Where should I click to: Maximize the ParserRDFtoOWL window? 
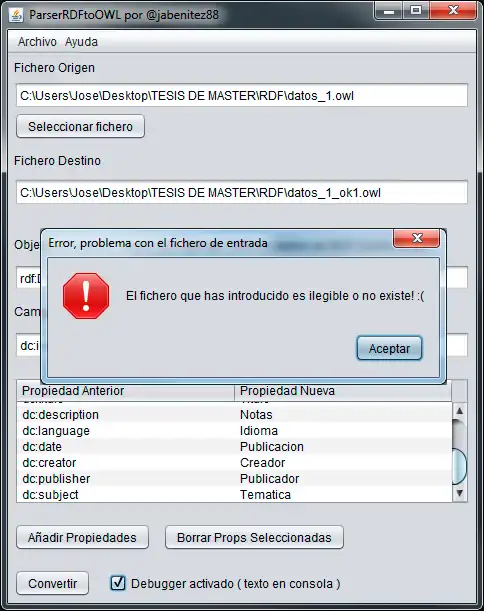[x=415, y=10]
